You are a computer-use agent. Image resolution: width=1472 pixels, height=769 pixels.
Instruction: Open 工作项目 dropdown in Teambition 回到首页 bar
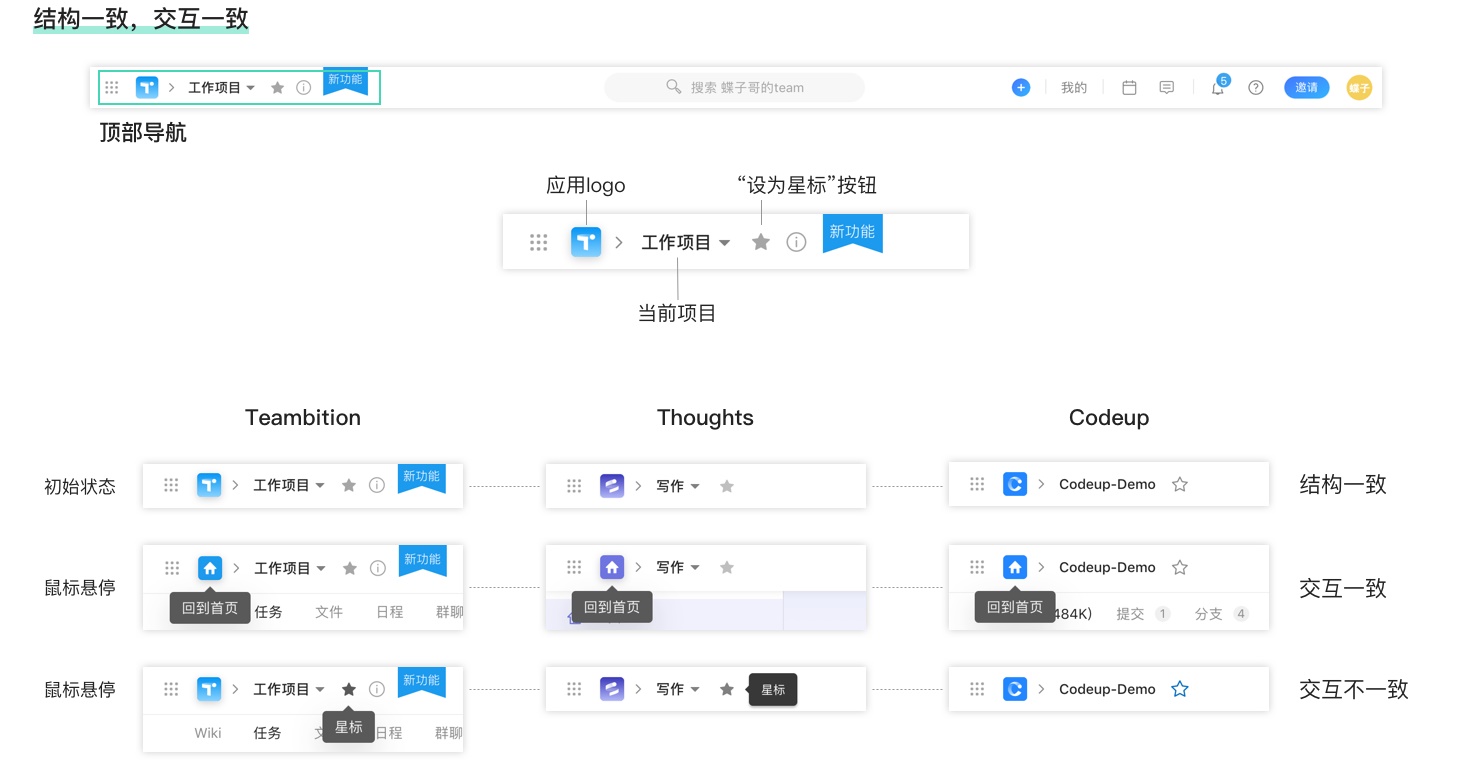290,568
